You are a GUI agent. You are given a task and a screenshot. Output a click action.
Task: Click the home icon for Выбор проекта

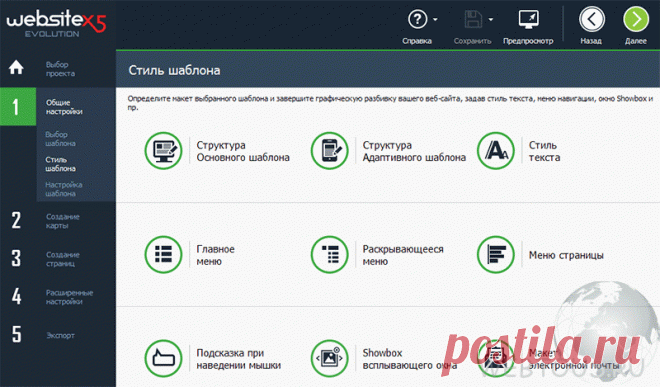click(16, 67)
